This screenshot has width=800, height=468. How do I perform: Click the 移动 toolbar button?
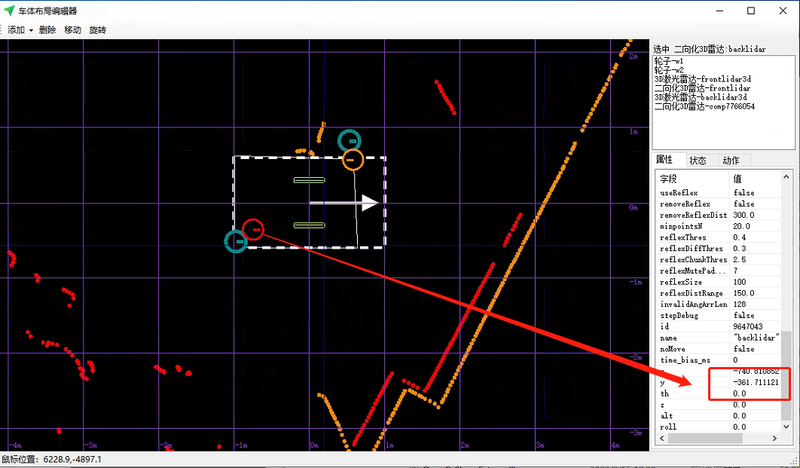[x=73, y=30]
